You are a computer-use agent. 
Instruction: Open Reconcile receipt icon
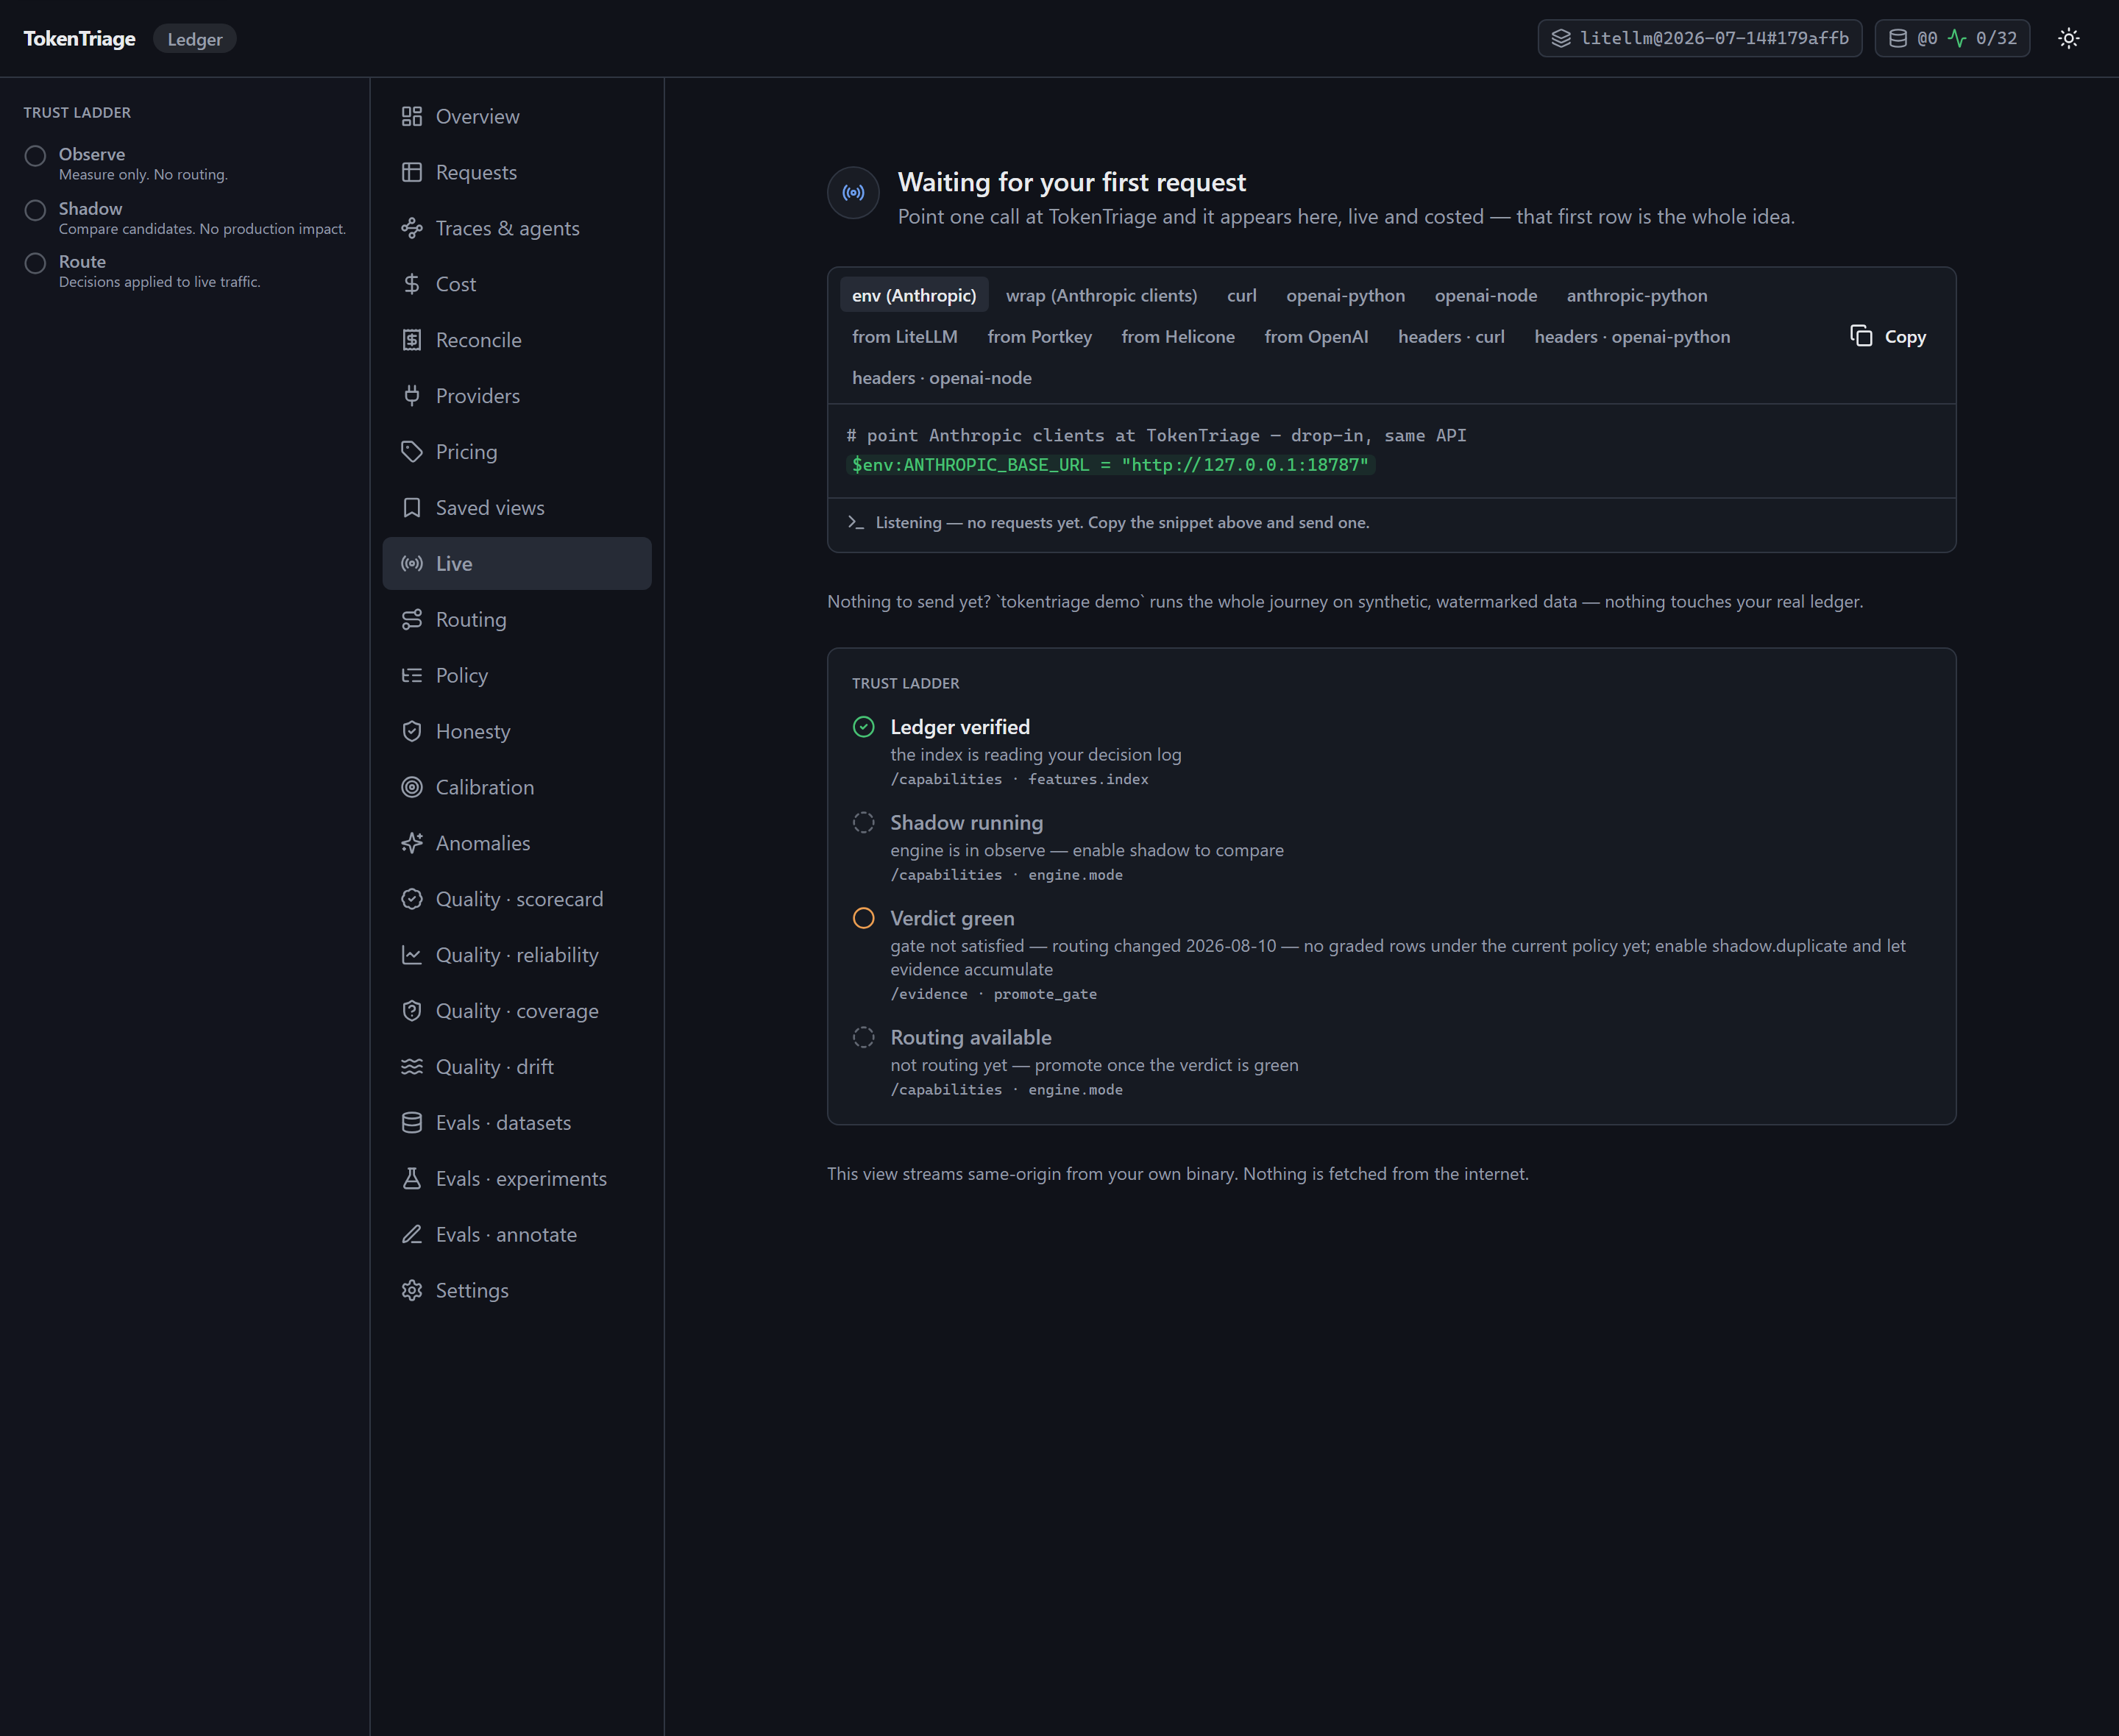pyautogui.click(x=412, y=340)
